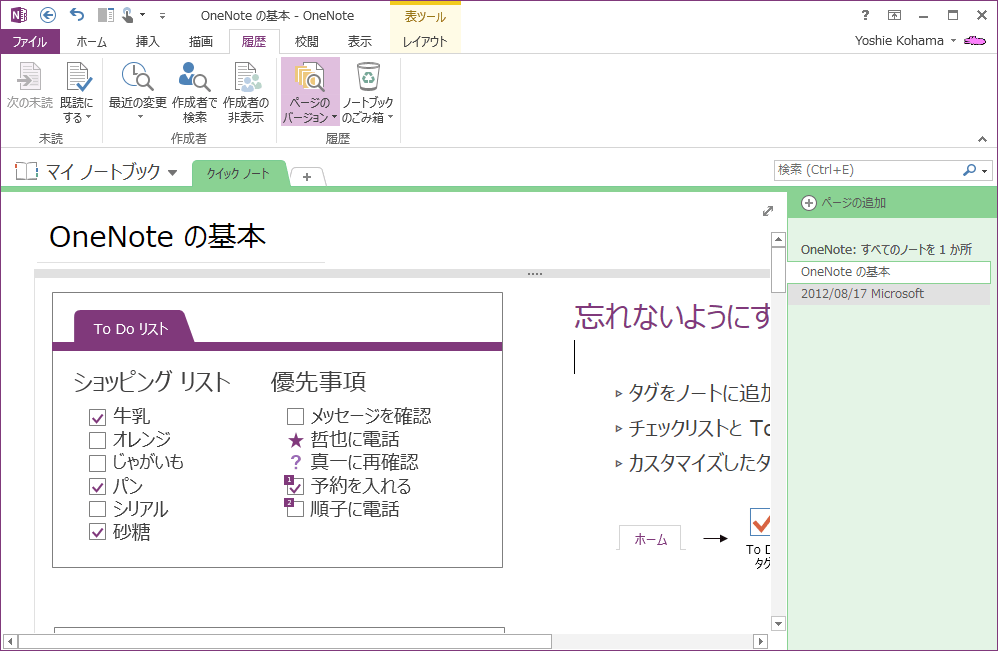Open search scope dropdown arrow
Image resolution: width=998 pixels, height=651 pixels.
click(x=985, y=171)
